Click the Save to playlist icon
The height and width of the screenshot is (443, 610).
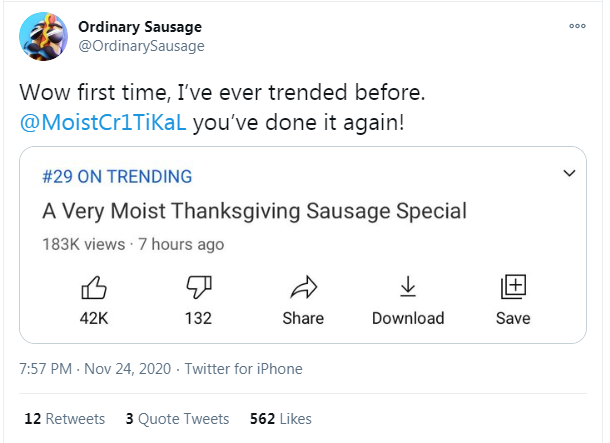tap(513, 287)
